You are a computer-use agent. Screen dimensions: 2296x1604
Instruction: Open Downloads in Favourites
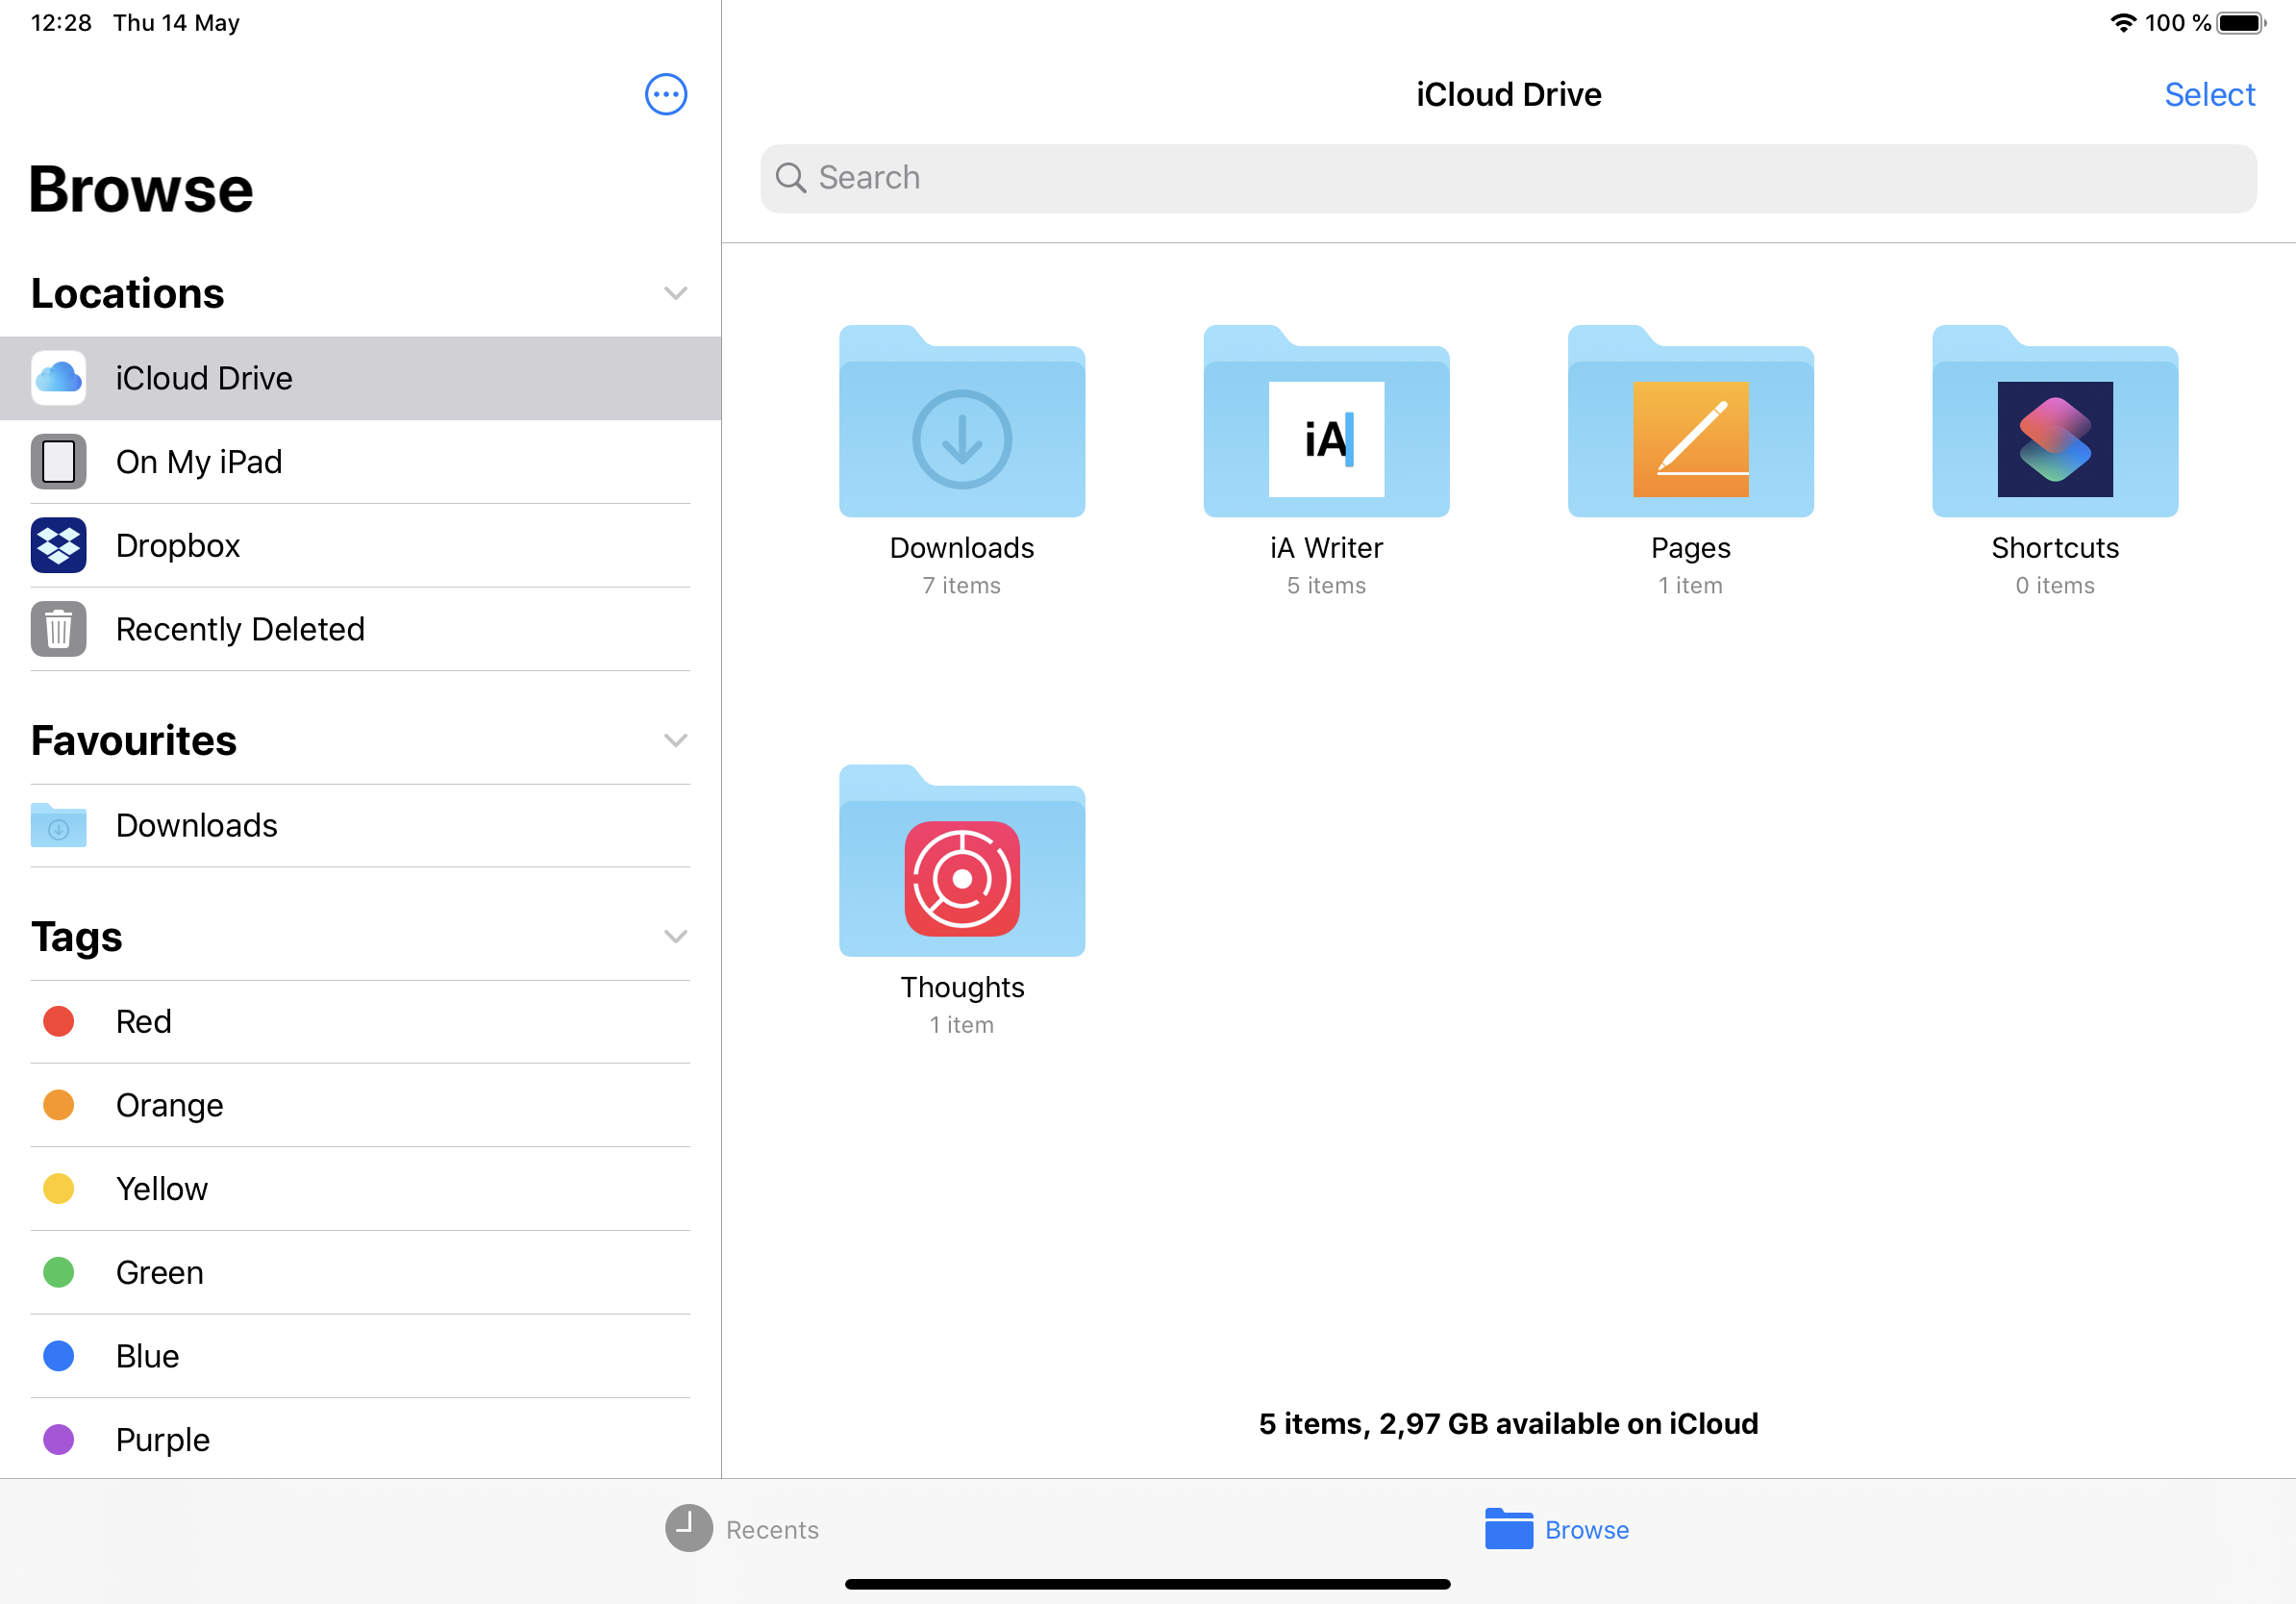click(360, 825)
